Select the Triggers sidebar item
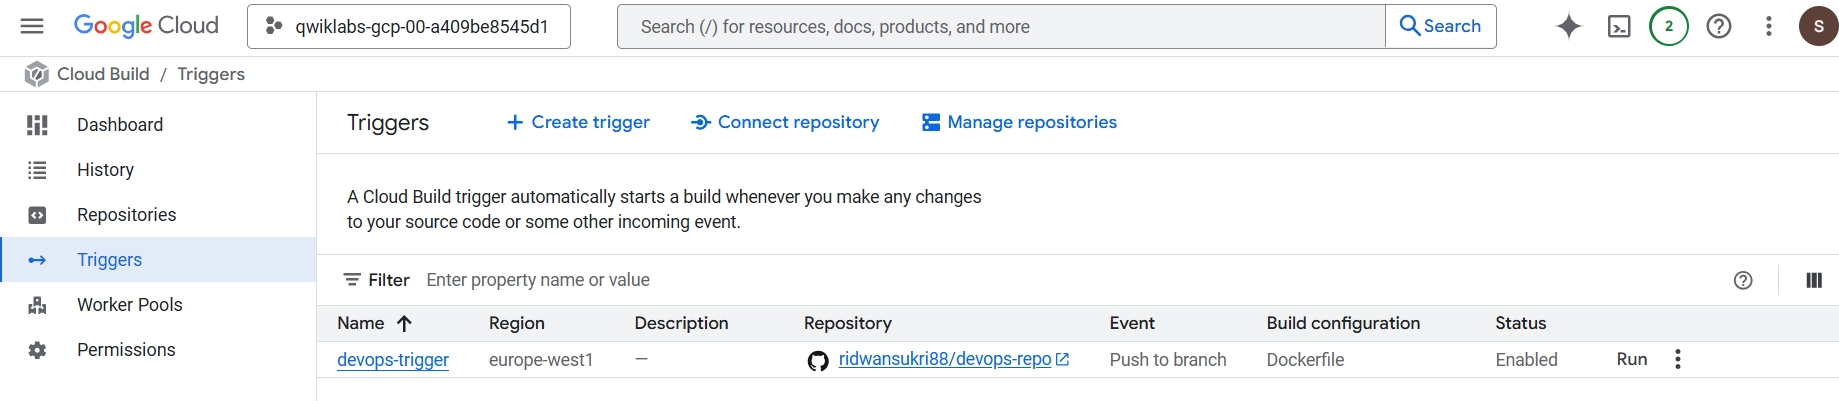 pos(158,260)
